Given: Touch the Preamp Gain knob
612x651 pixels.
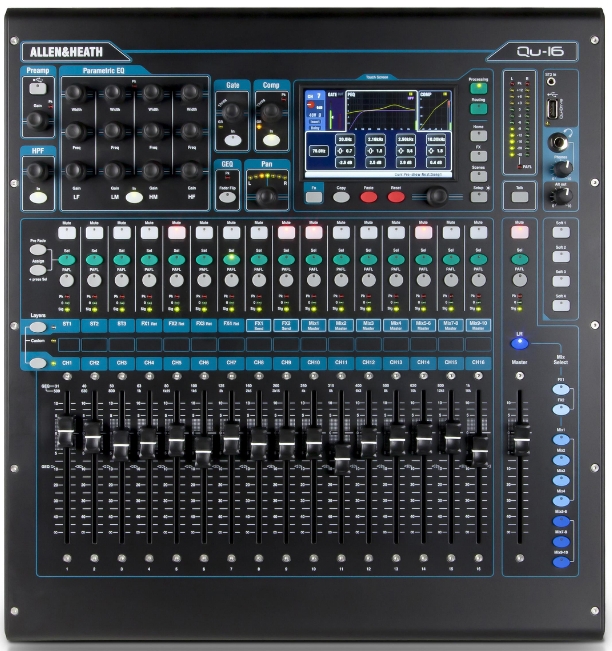Looking at the screenshot, I should click(x=37, y=120).
